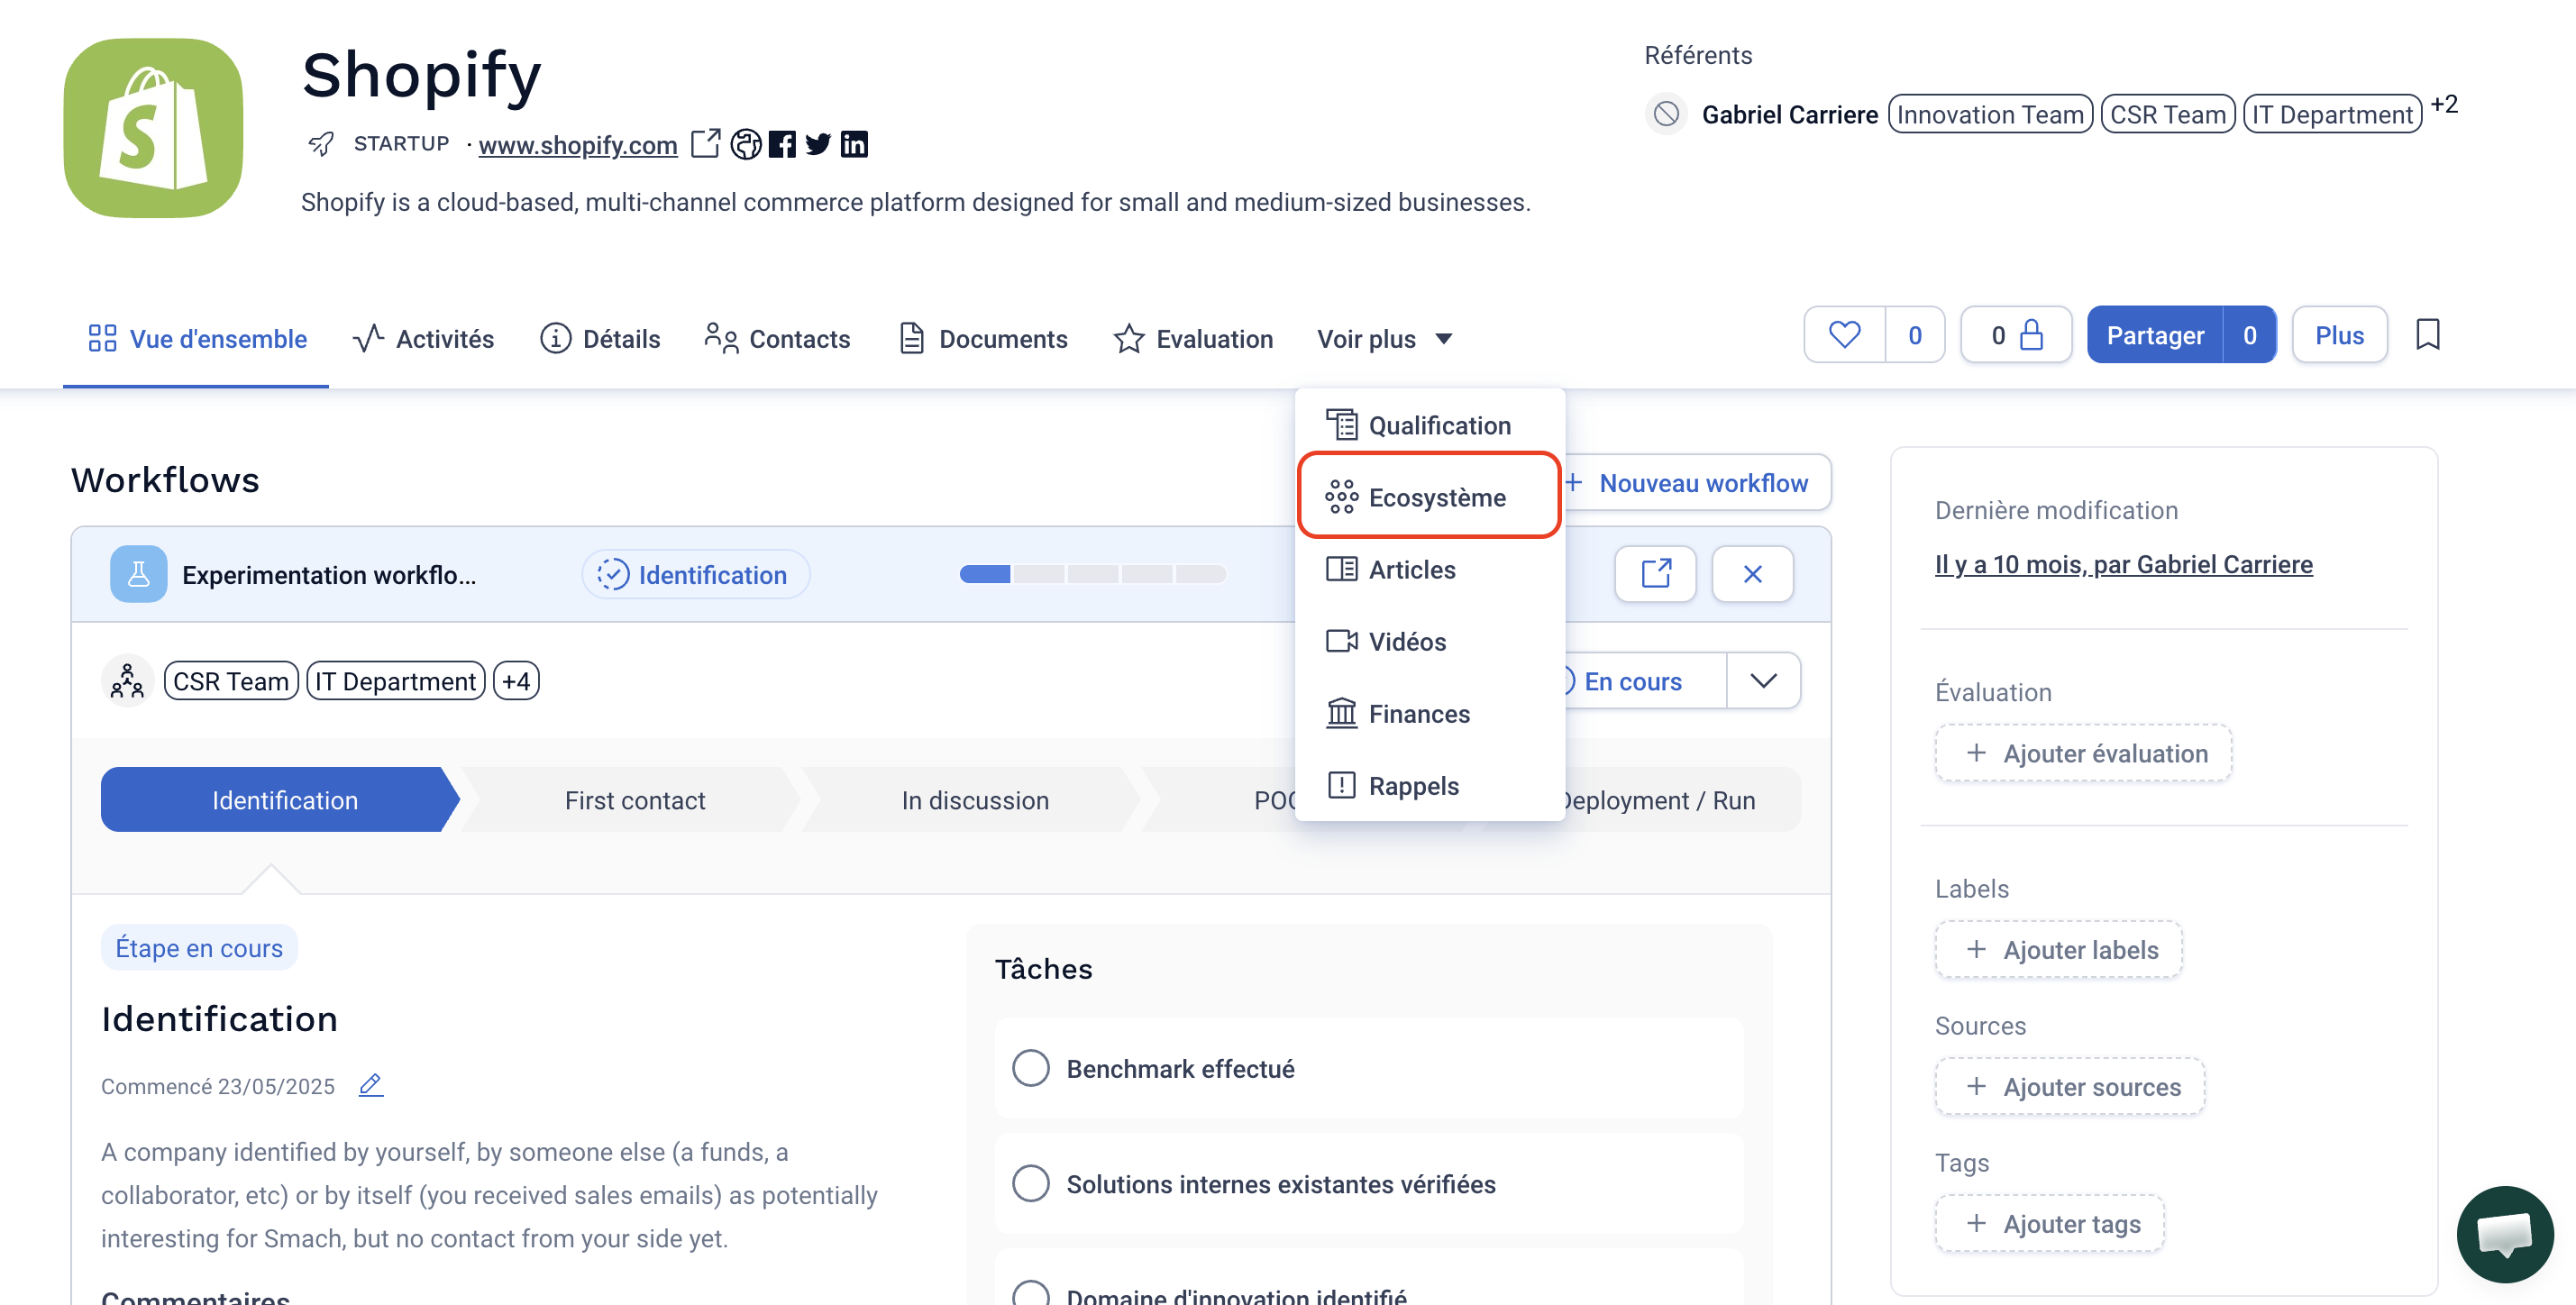The image size is (2576, 1305).
Task: Open the Détails tab
Action: coord(600,339)
